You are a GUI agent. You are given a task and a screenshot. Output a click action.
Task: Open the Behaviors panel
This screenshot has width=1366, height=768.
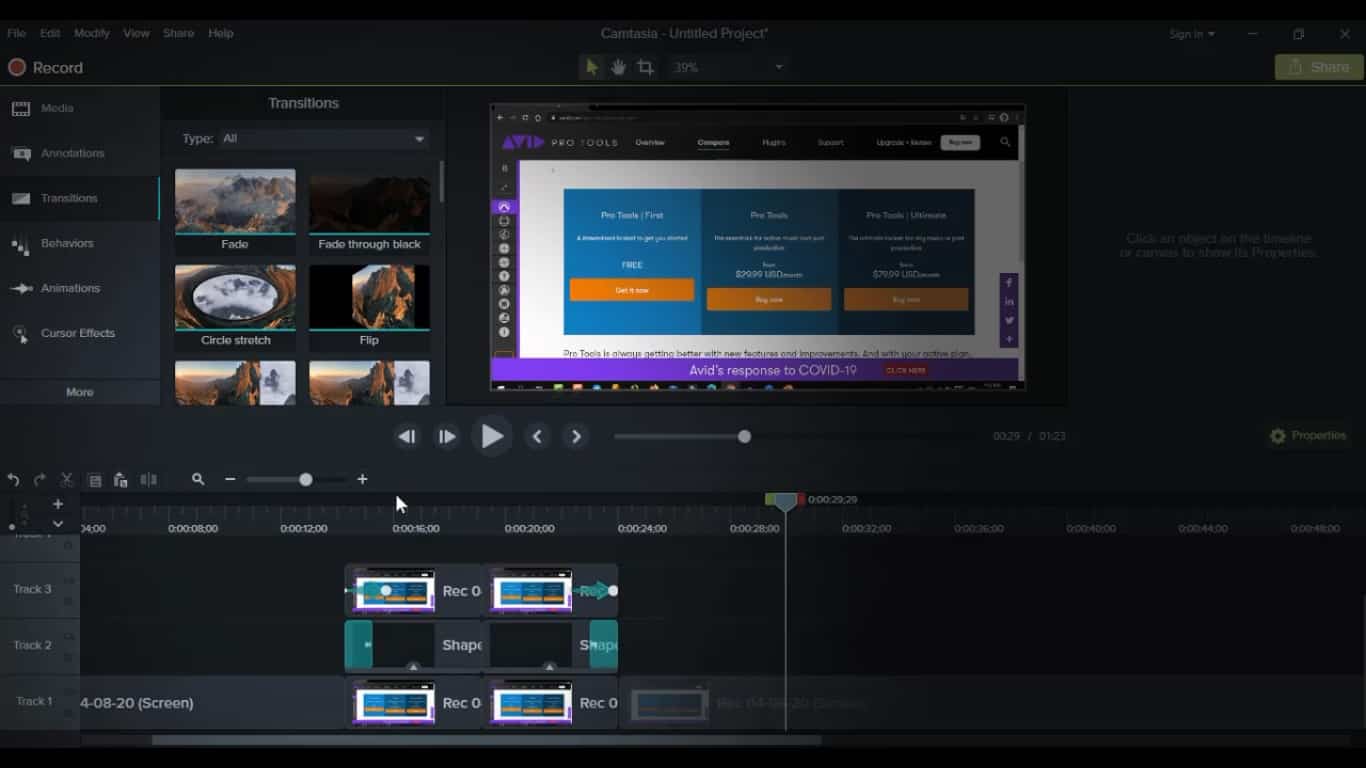coord(68,243)
